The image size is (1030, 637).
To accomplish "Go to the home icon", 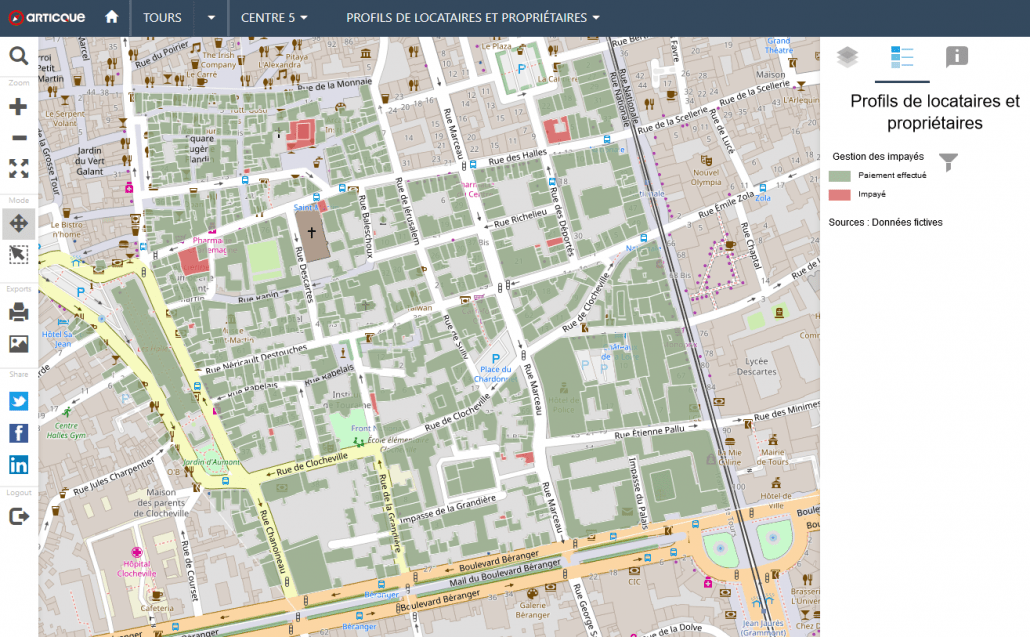I will [112, 17].
